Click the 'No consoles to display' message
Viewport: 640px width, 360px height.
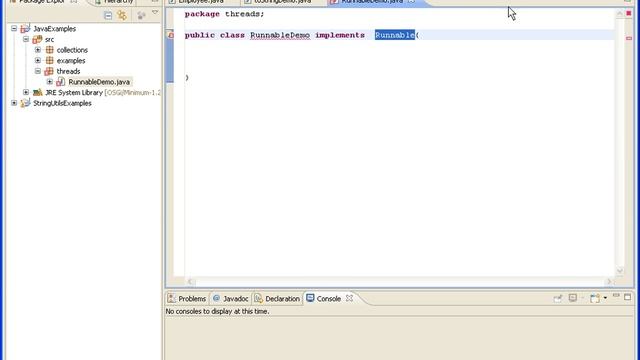coord(217,311)
